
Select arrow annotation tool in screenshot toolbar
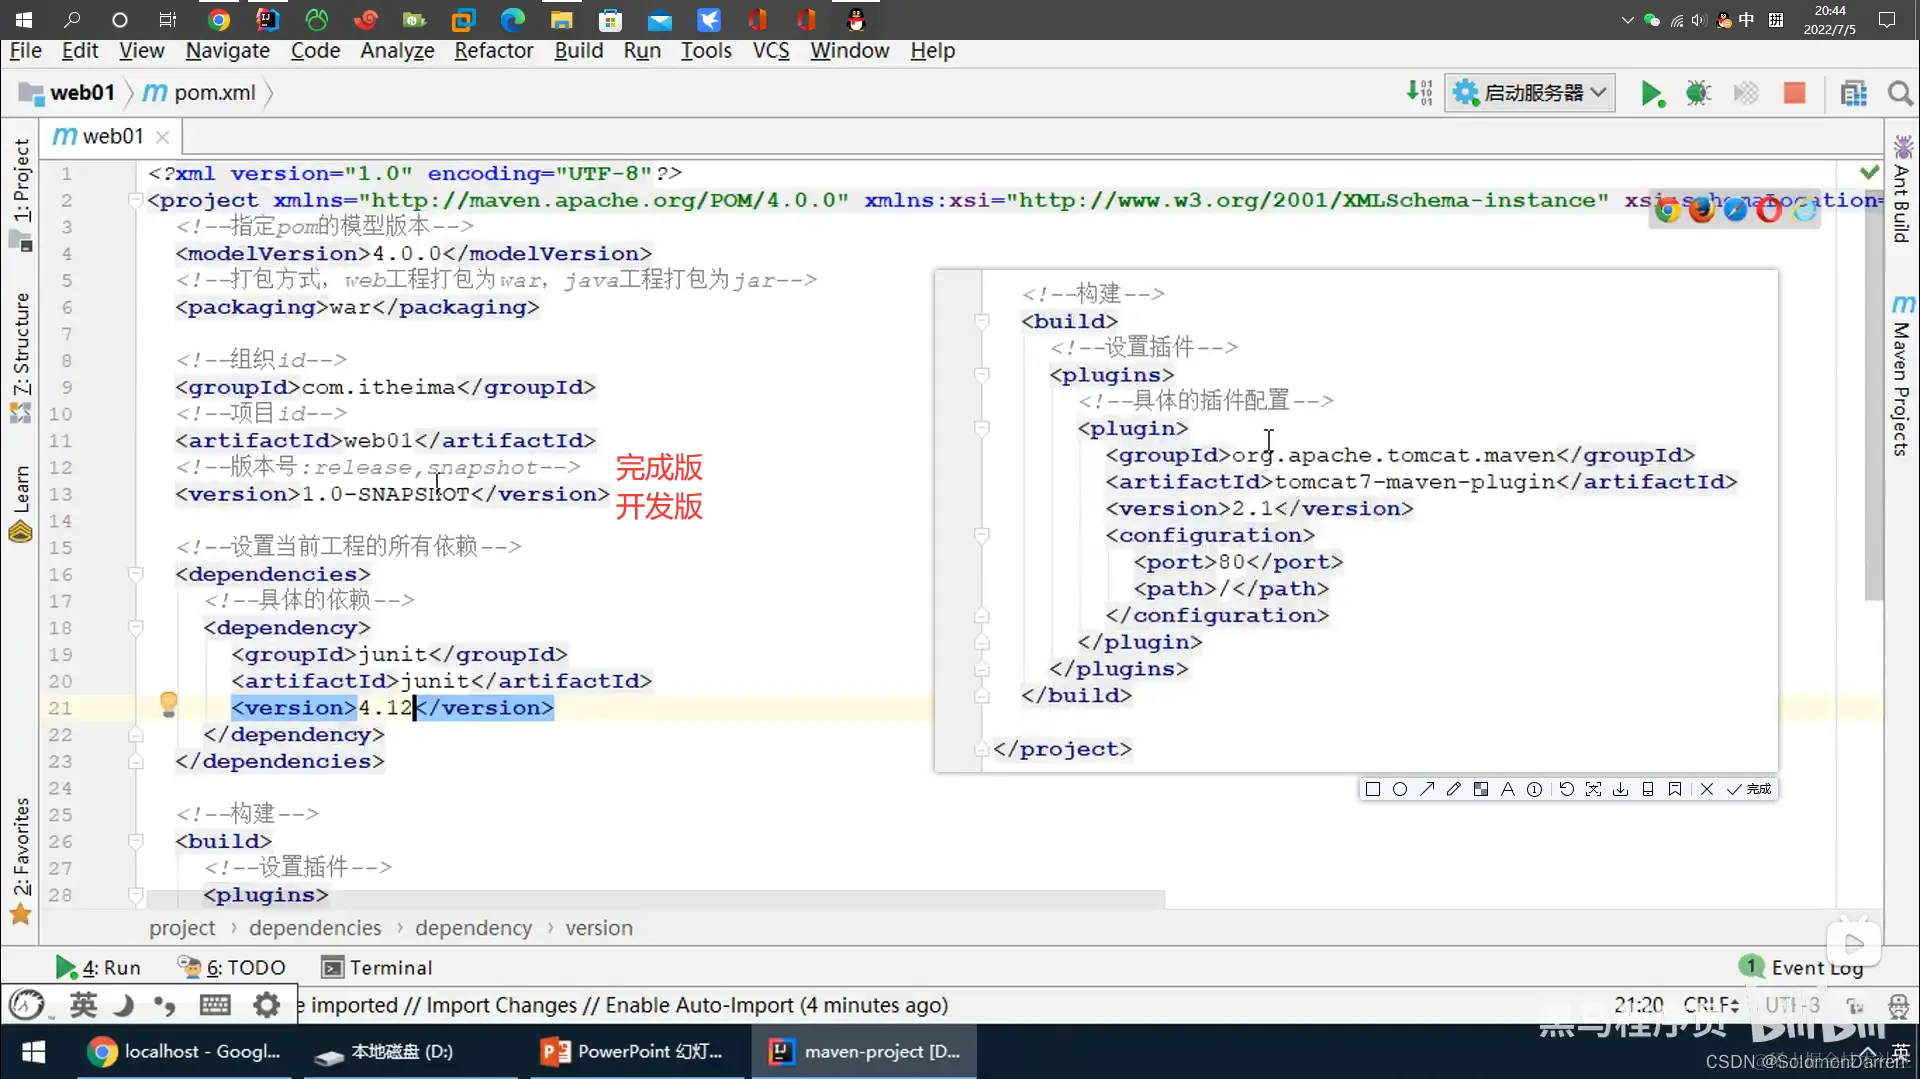1427,789
